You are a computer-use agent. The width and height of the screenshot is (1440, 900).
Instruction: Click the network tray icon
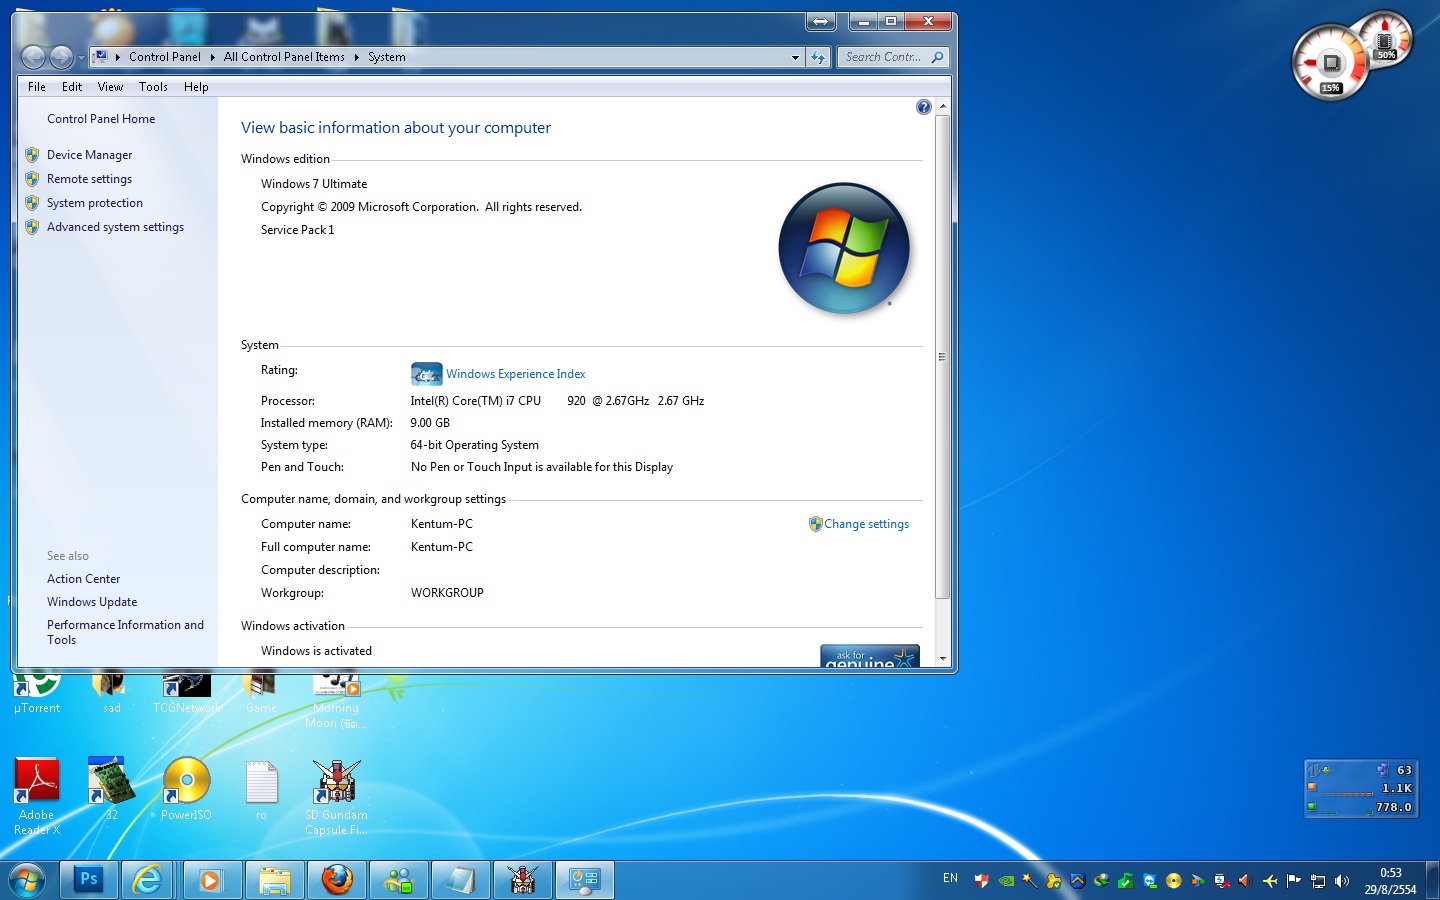tap(1318, 881)
